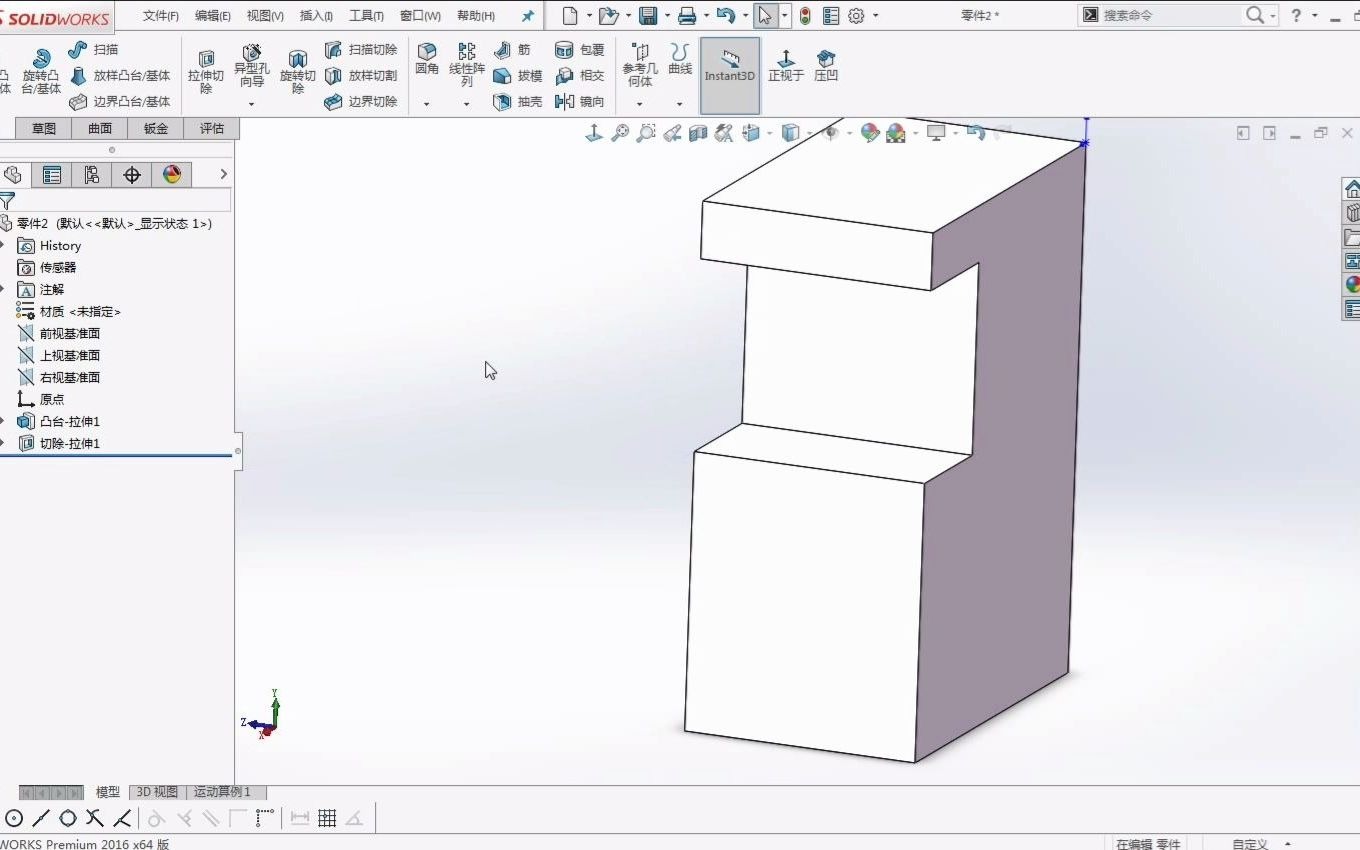Select the 镜向 mirror tool
Viewport: 1360px width, 850px height.
(580, 101)
